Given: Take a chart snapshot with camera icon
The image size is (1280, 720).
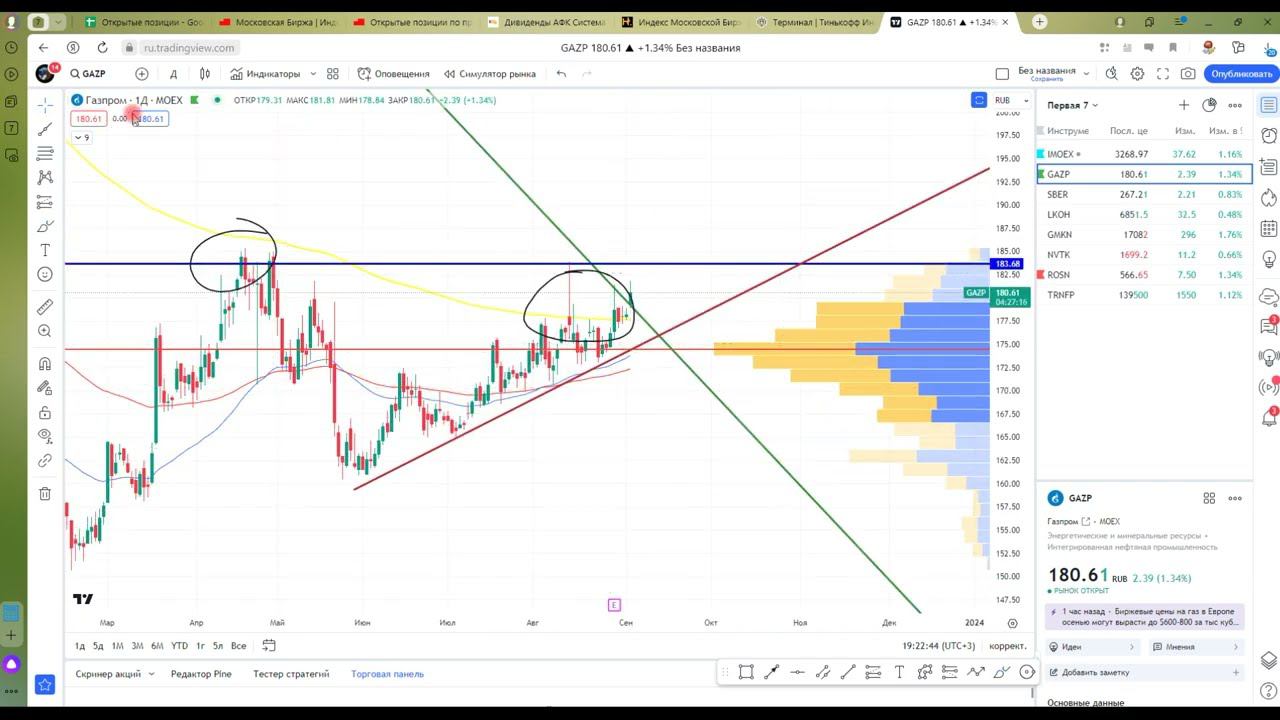Looking at the screenshot, I should coord(1188,74).
